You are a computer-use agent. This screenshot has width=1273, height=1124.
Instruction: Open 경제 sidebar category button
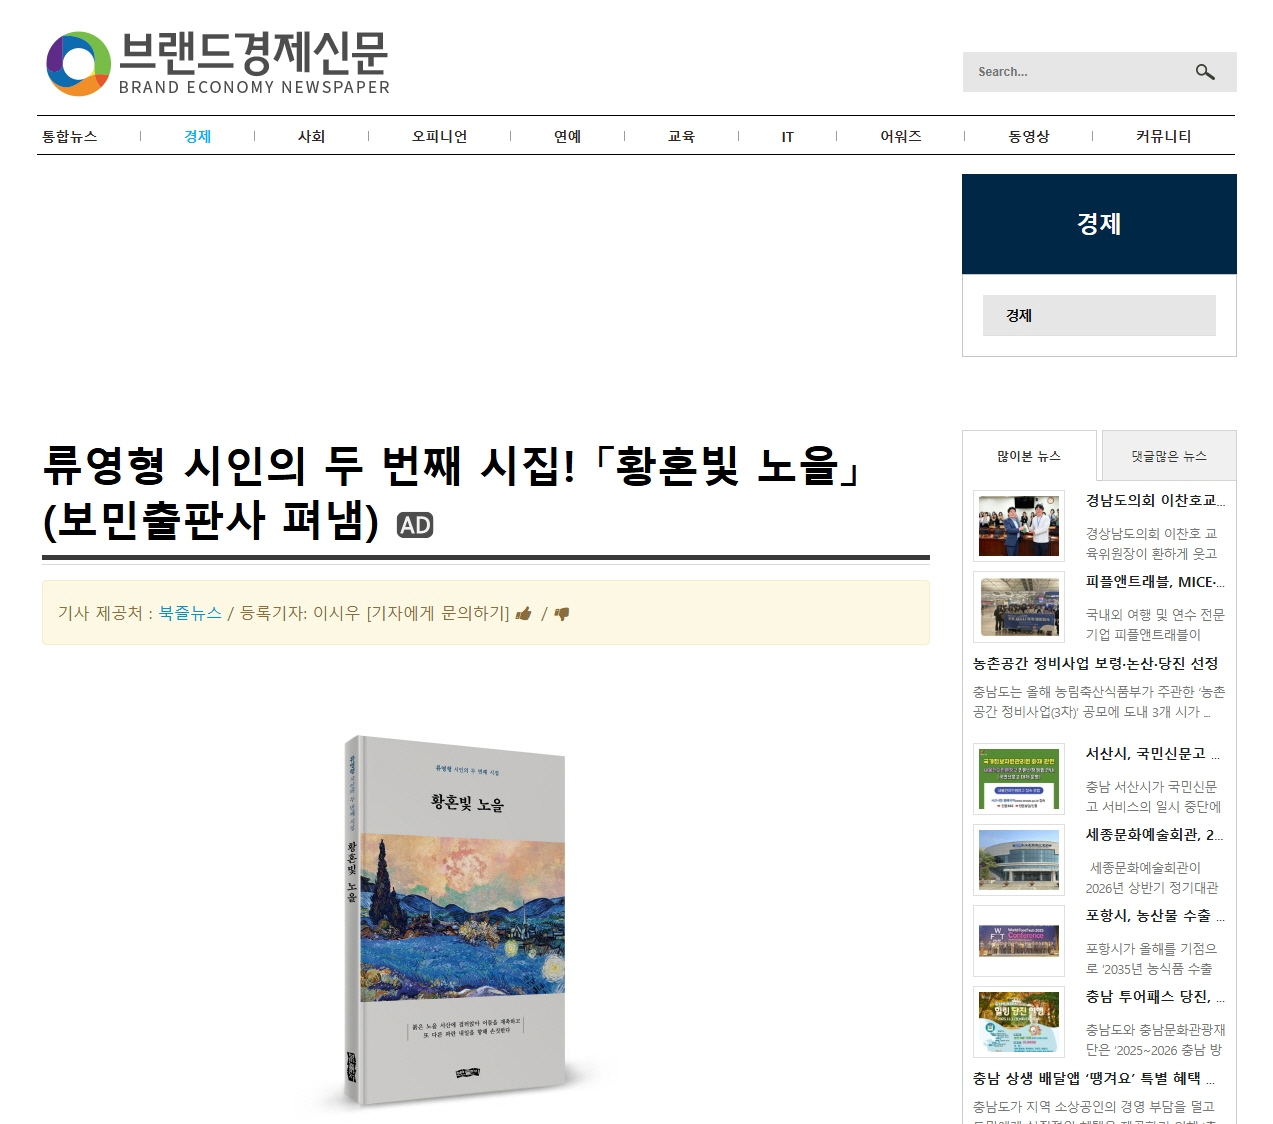point(1098,315)
